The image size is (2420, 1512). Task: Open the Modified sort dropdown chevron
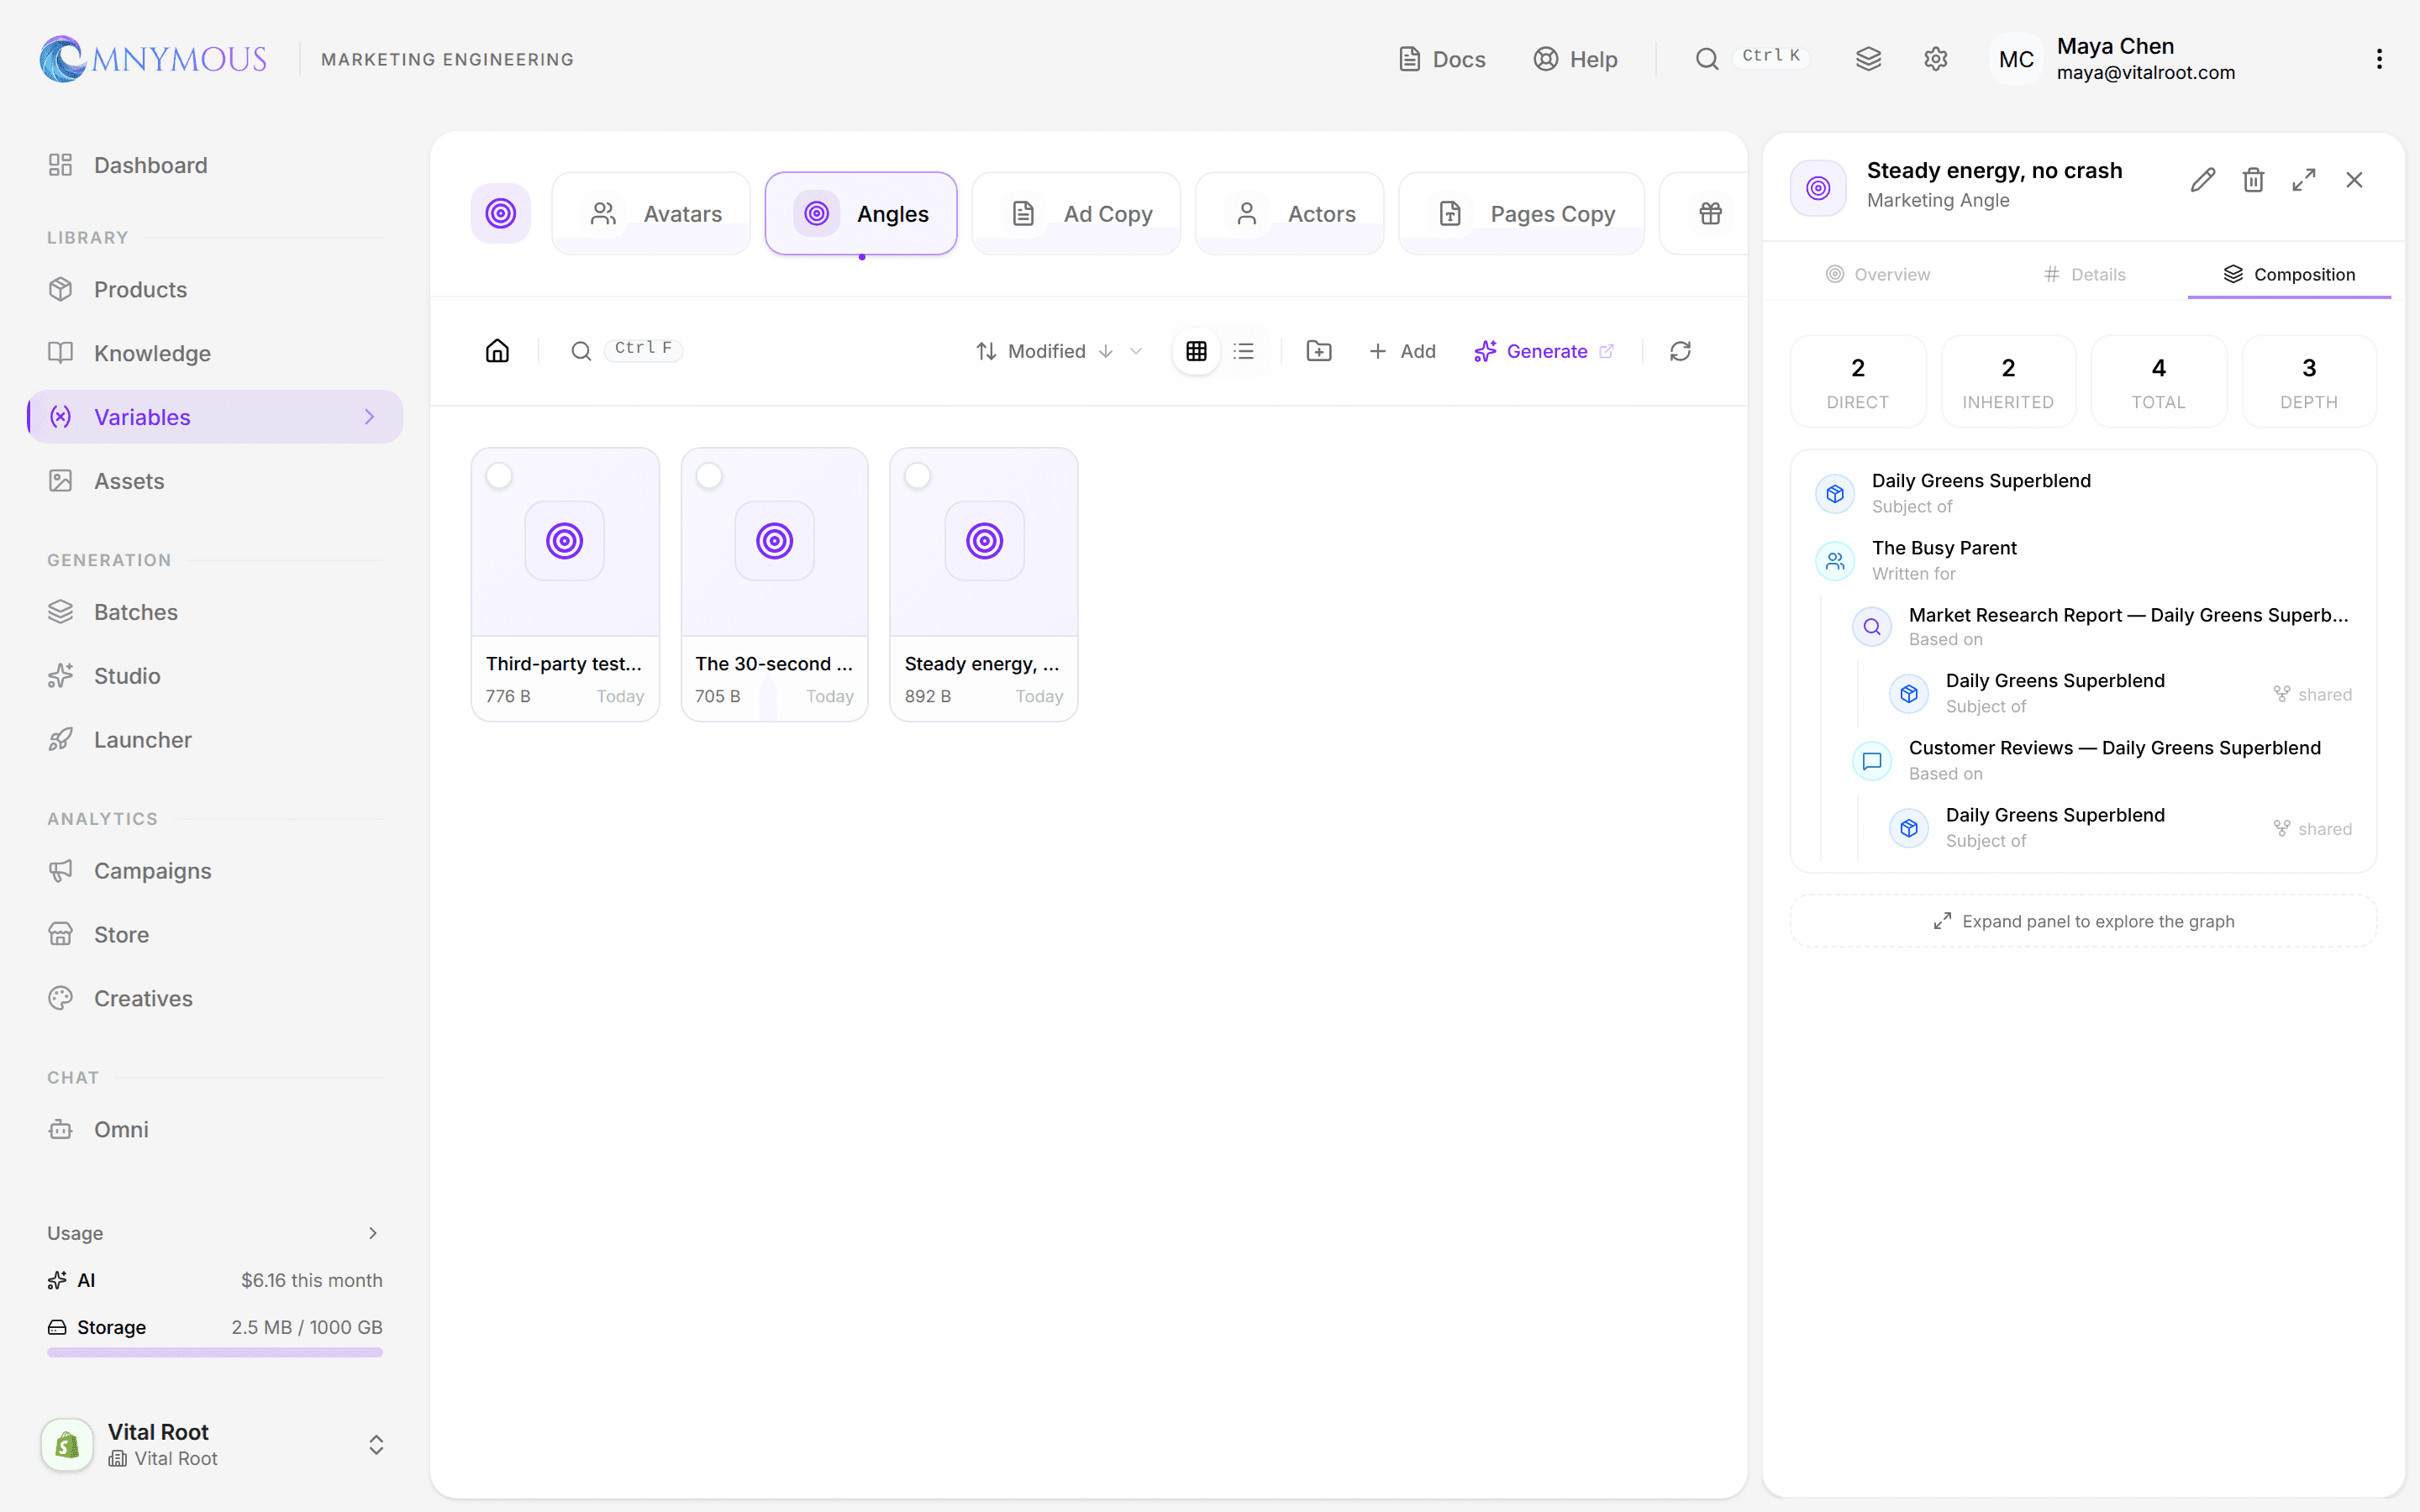click(1136, 351)
